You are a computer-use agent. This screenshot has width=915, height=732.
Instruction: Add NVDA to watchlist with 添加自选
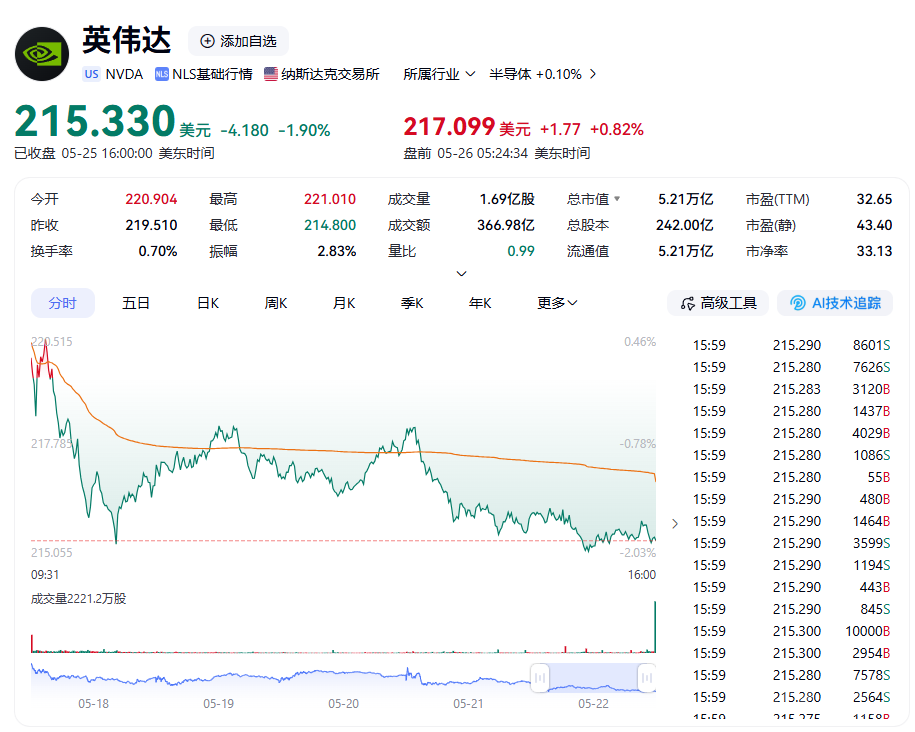pyautogui.click(x=238, y=41)
